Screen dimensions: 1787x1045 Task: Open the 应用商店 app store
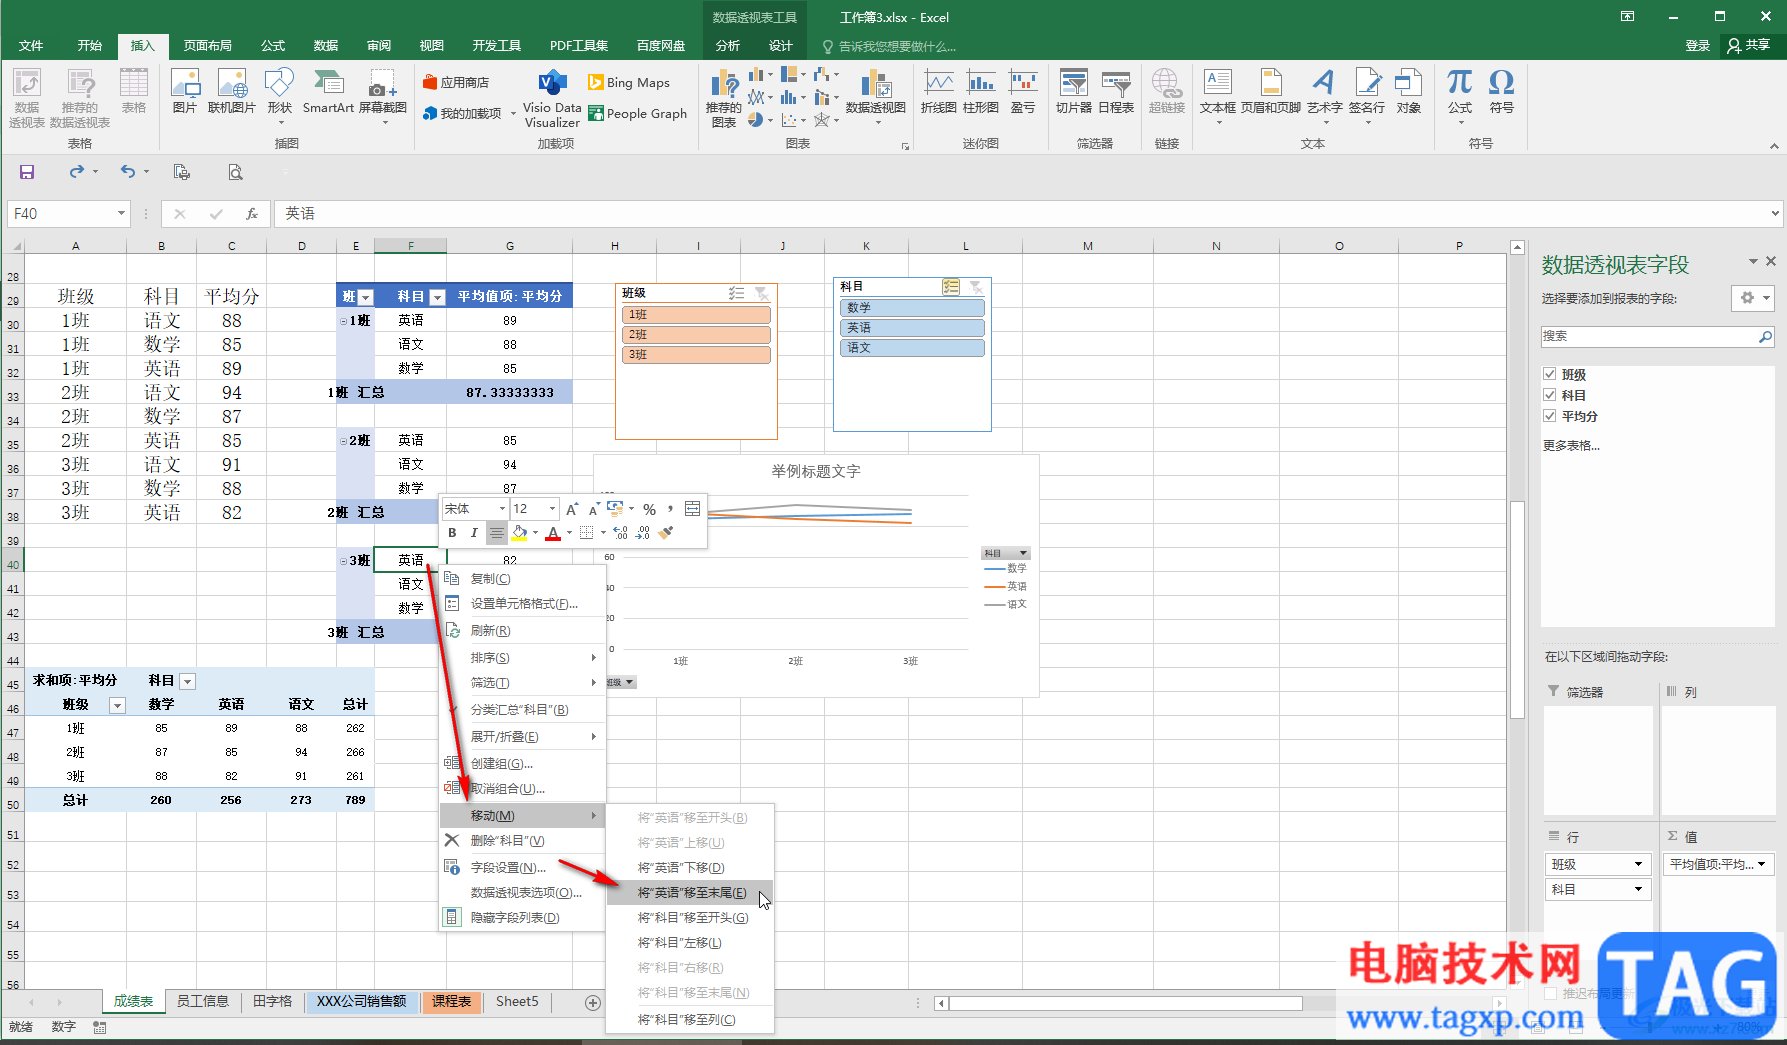[x=456, y=82]
